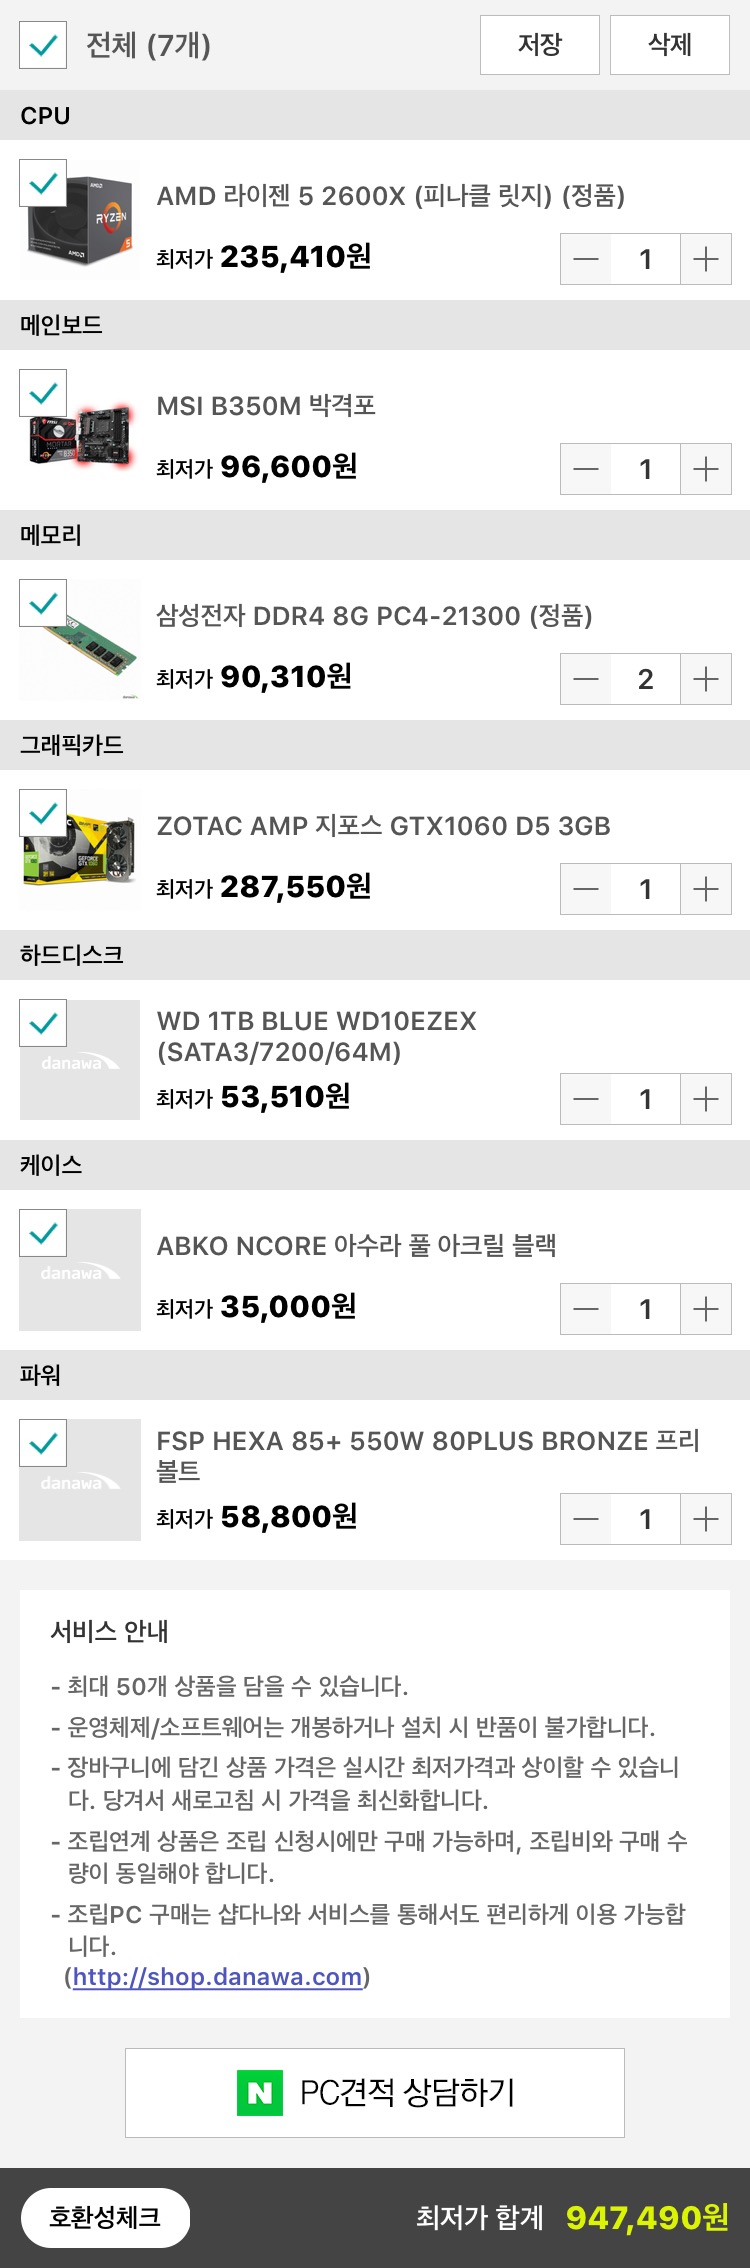
Task: Toggle the select-all 전체 (7개) checkbox
Action: coord(43,45)
